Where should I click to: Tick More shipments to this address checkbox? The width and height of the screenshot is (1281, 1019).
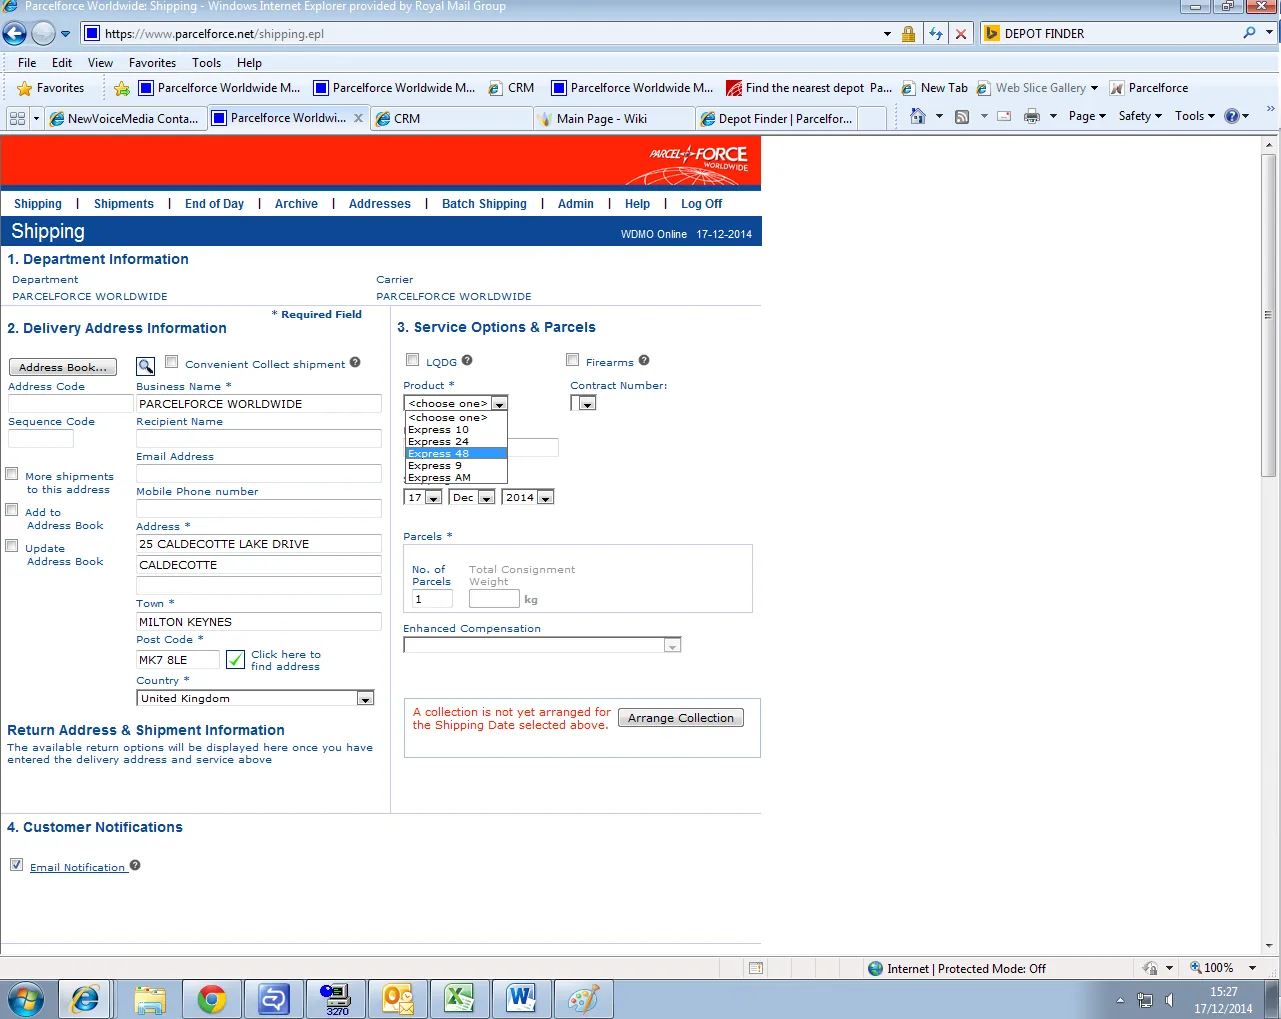coord(12,474)
